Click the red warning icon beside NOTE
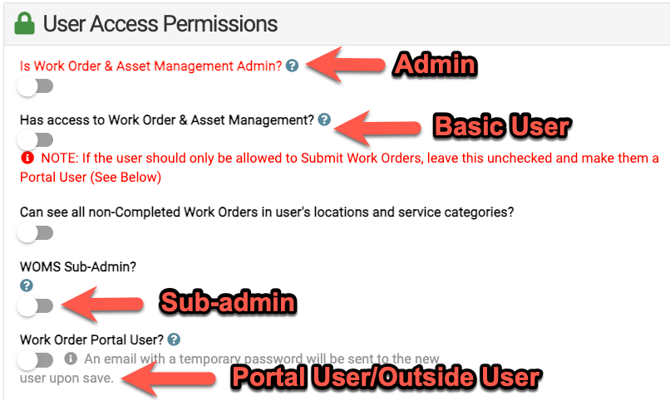 click(27, 160)
